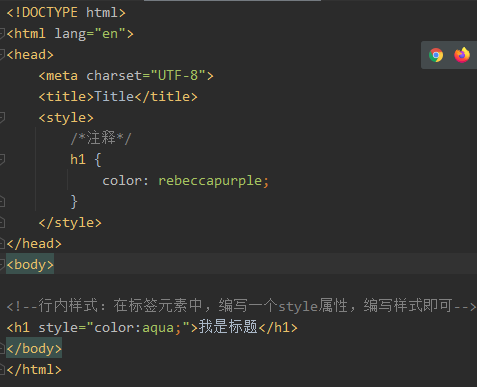Click the highlighted closing body tag

pos(34,349)
